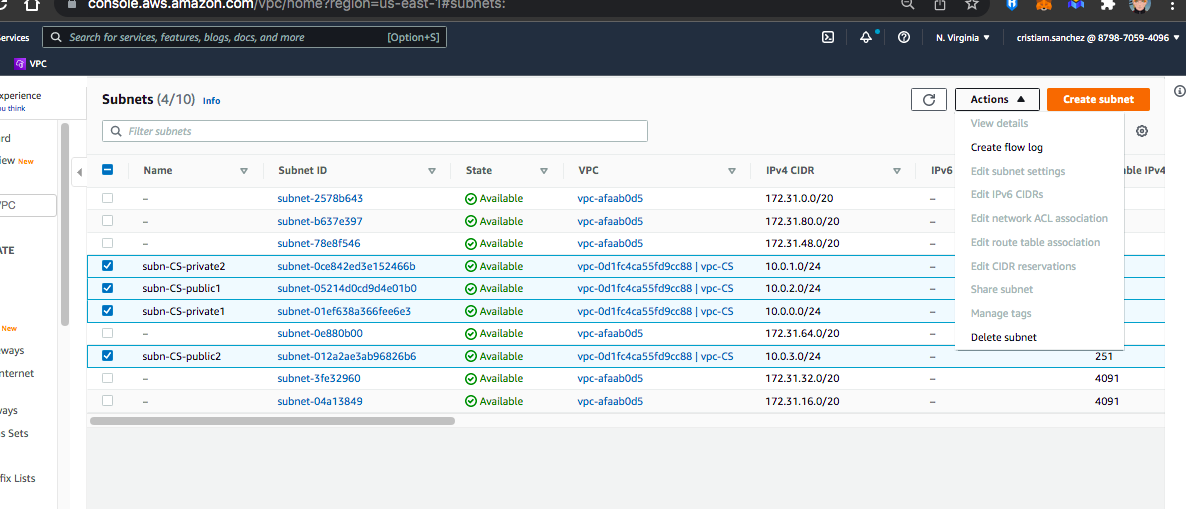This screenshot has height=509, width=1186.
Task: Click the Filter subnets search field
Action: click(375, 131)
